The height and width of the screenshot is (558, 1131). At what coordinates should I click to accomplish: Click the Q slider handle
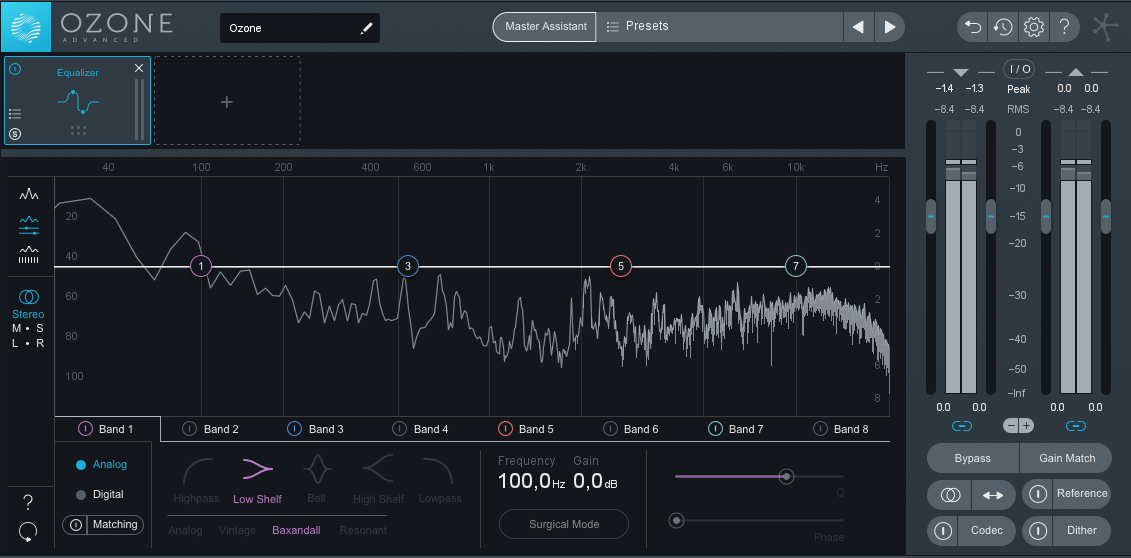tap(786, 476)
